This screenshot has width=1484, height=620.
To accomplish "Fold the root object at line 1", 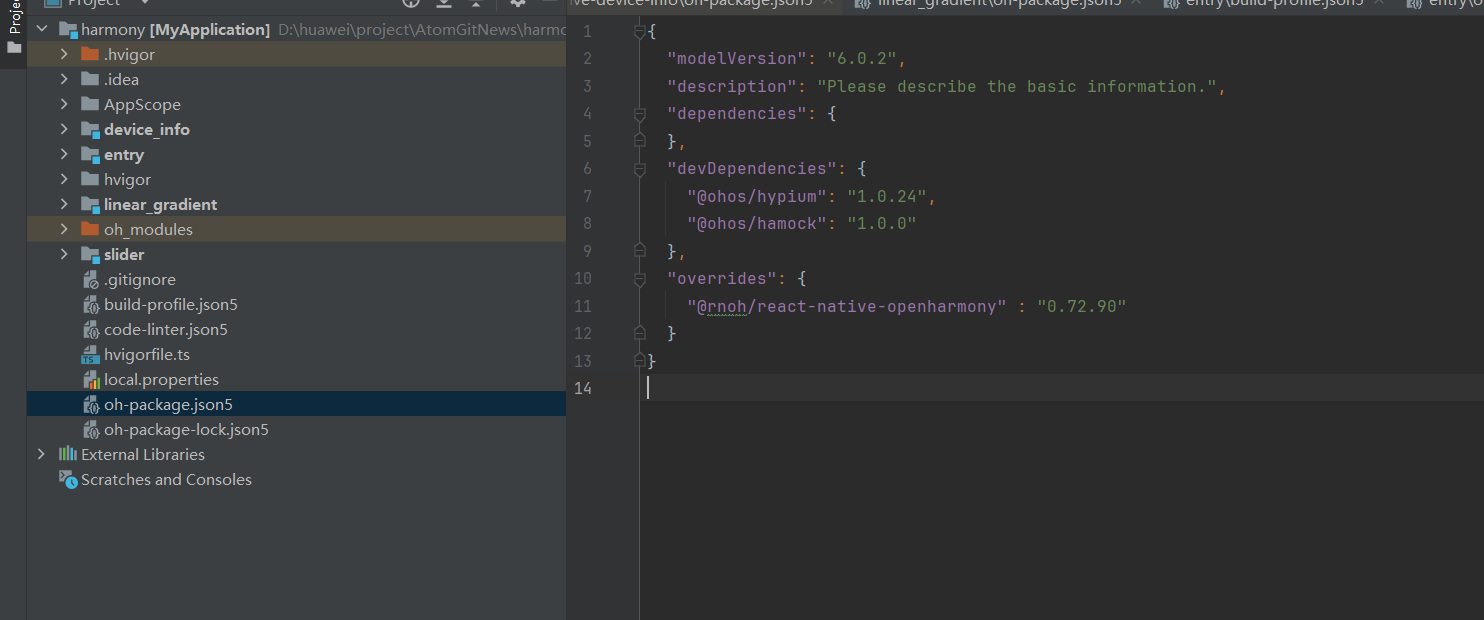I will click(x=640, y=32).
